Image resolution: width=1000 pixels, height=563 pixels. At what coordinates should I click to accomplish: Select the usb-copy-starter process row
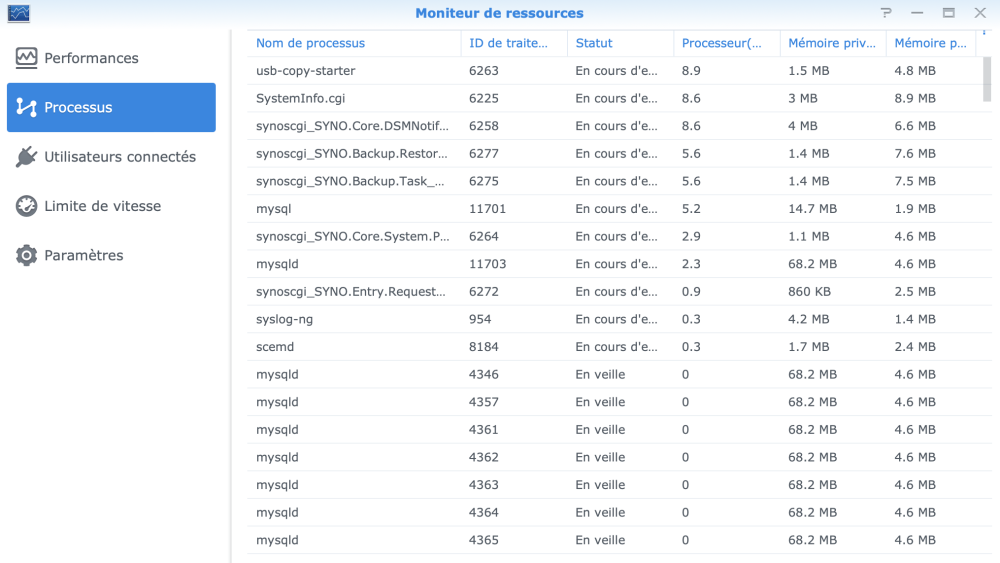(306, 71)
